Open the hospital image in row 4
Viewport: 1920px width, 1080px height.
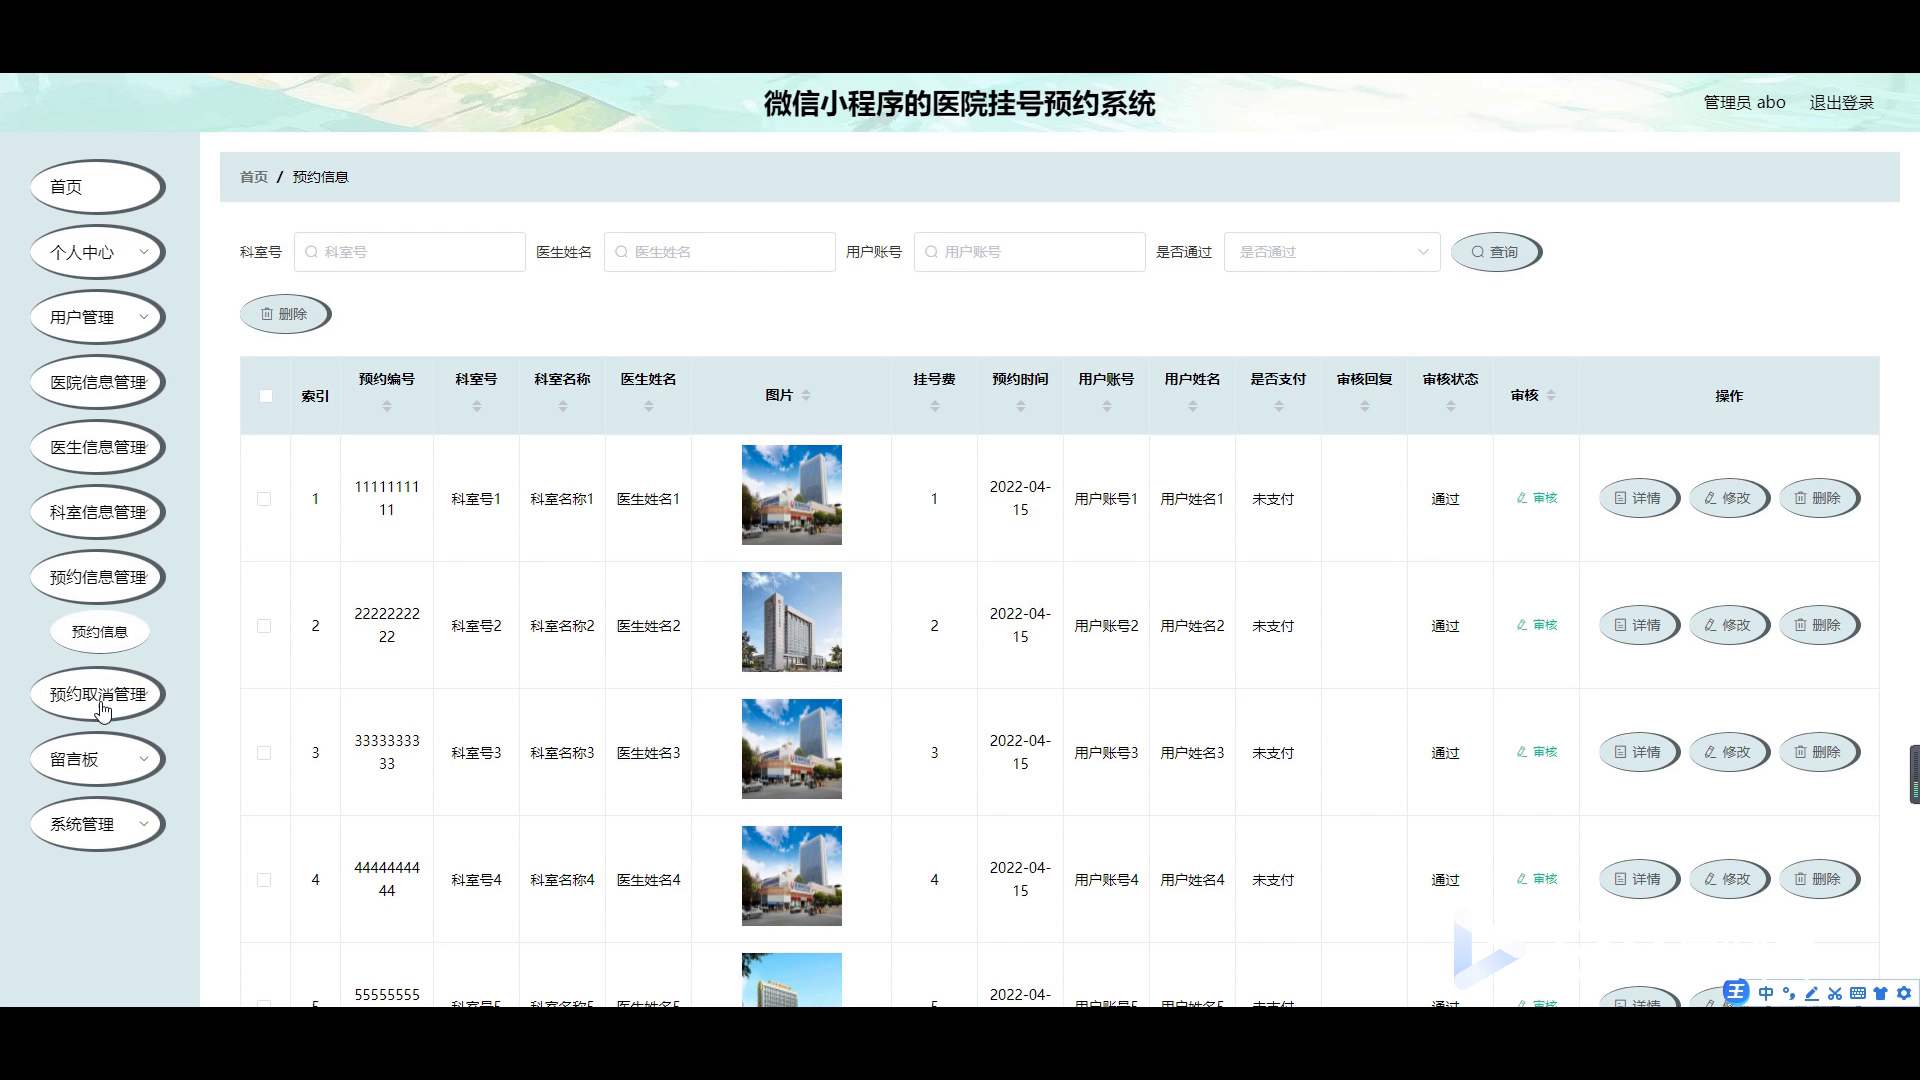(x=792, y=876)
